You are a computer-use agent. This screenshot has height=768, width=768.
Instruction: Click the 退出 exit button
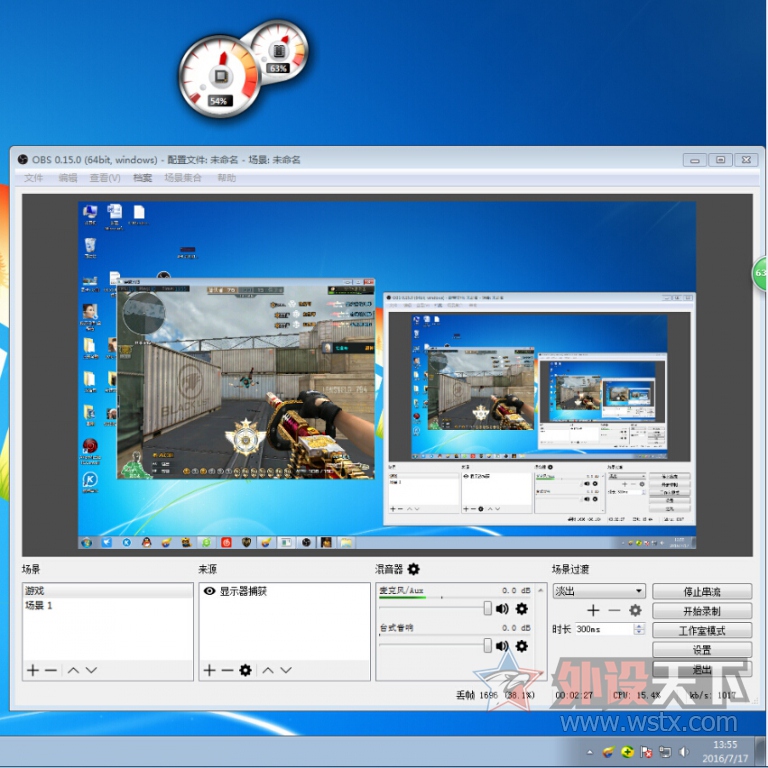click(x=702, y=669)
